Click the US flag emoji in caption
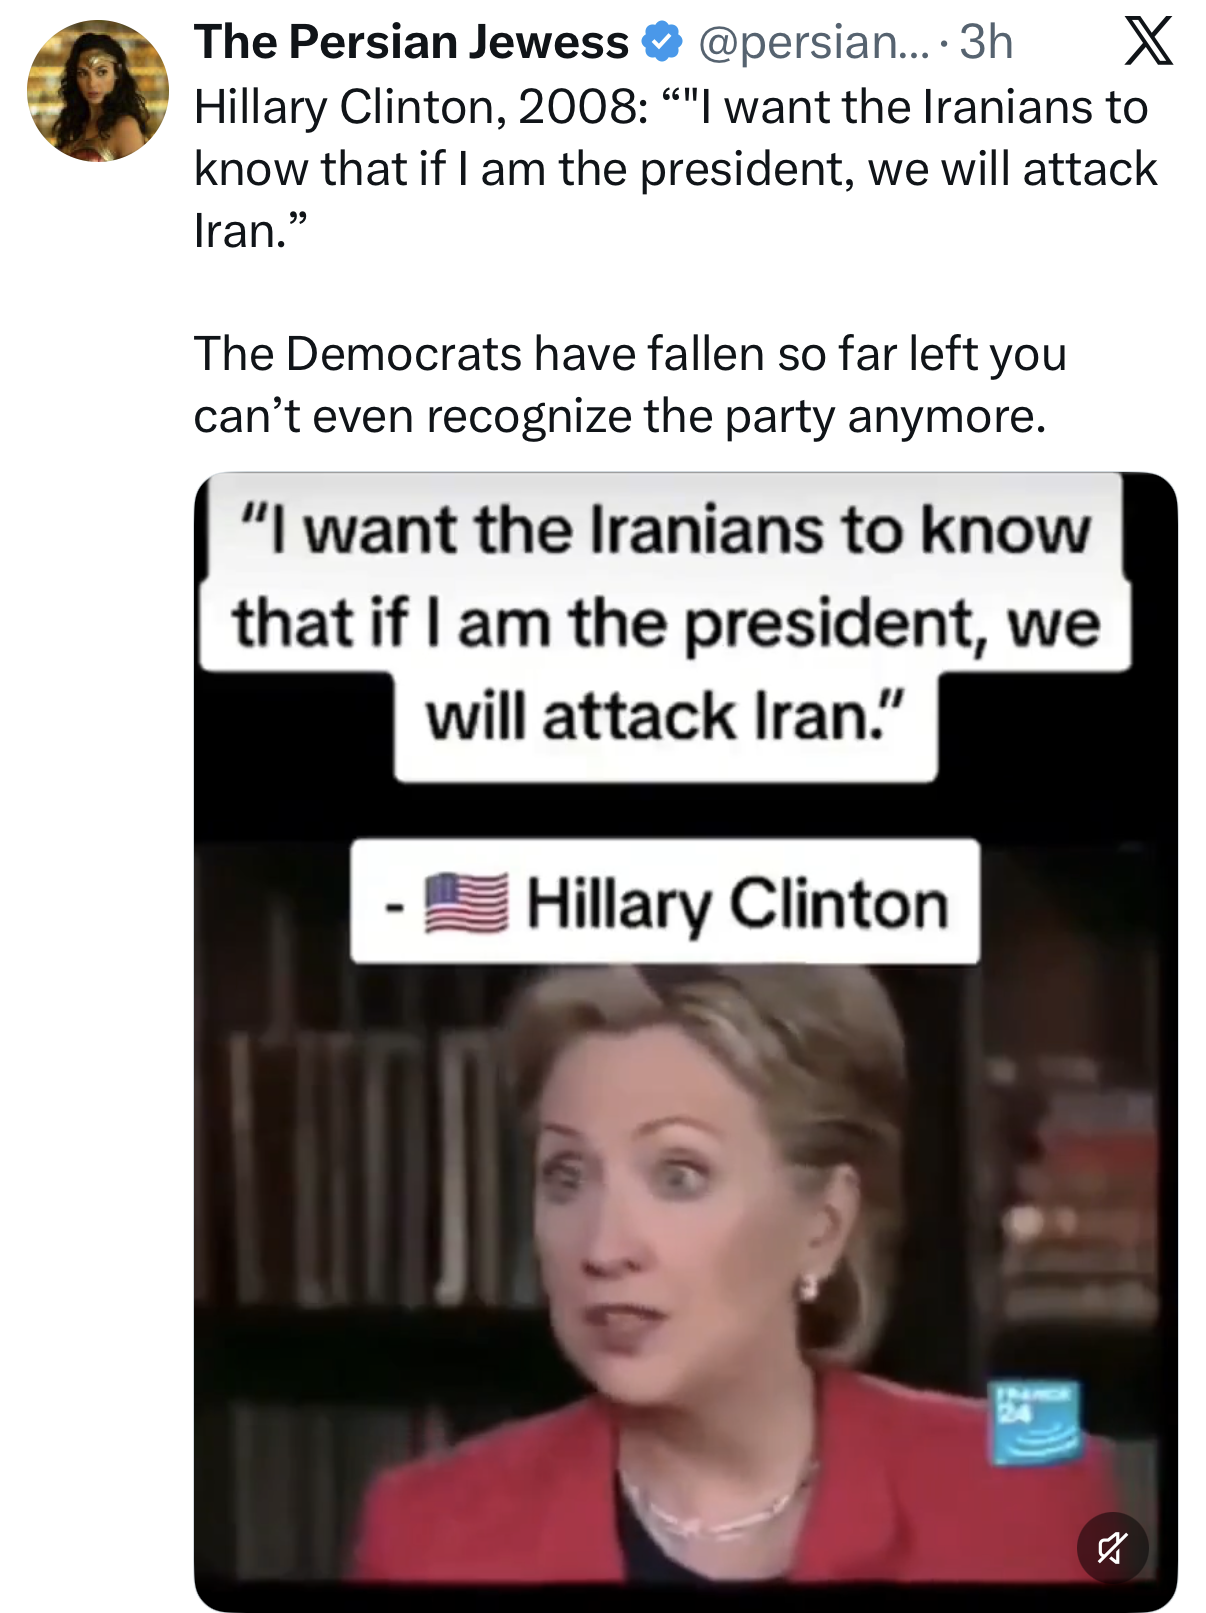This screenshot has width=1206, height=1613. coord(466,903)
